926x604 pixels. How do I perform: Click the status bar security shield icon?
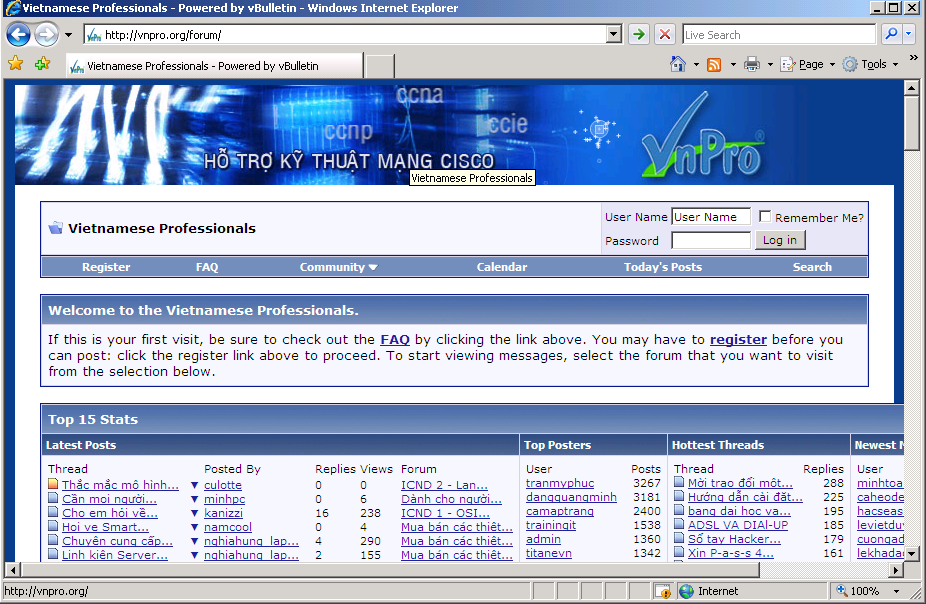point(663,591)
